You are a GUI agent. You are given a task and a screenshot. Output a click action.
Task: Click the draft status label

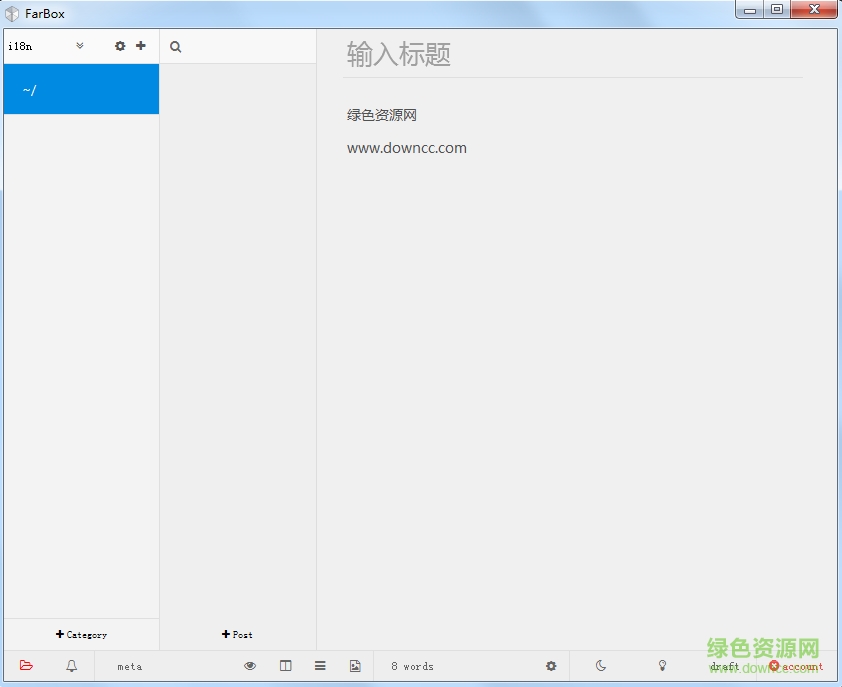[724, 666]
